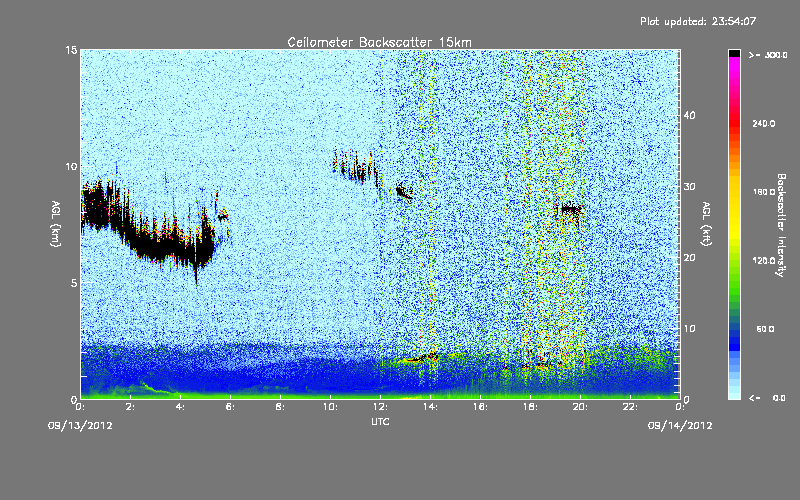
Task: Click the 10: hour tick label
Action: (x=330, y=407)
